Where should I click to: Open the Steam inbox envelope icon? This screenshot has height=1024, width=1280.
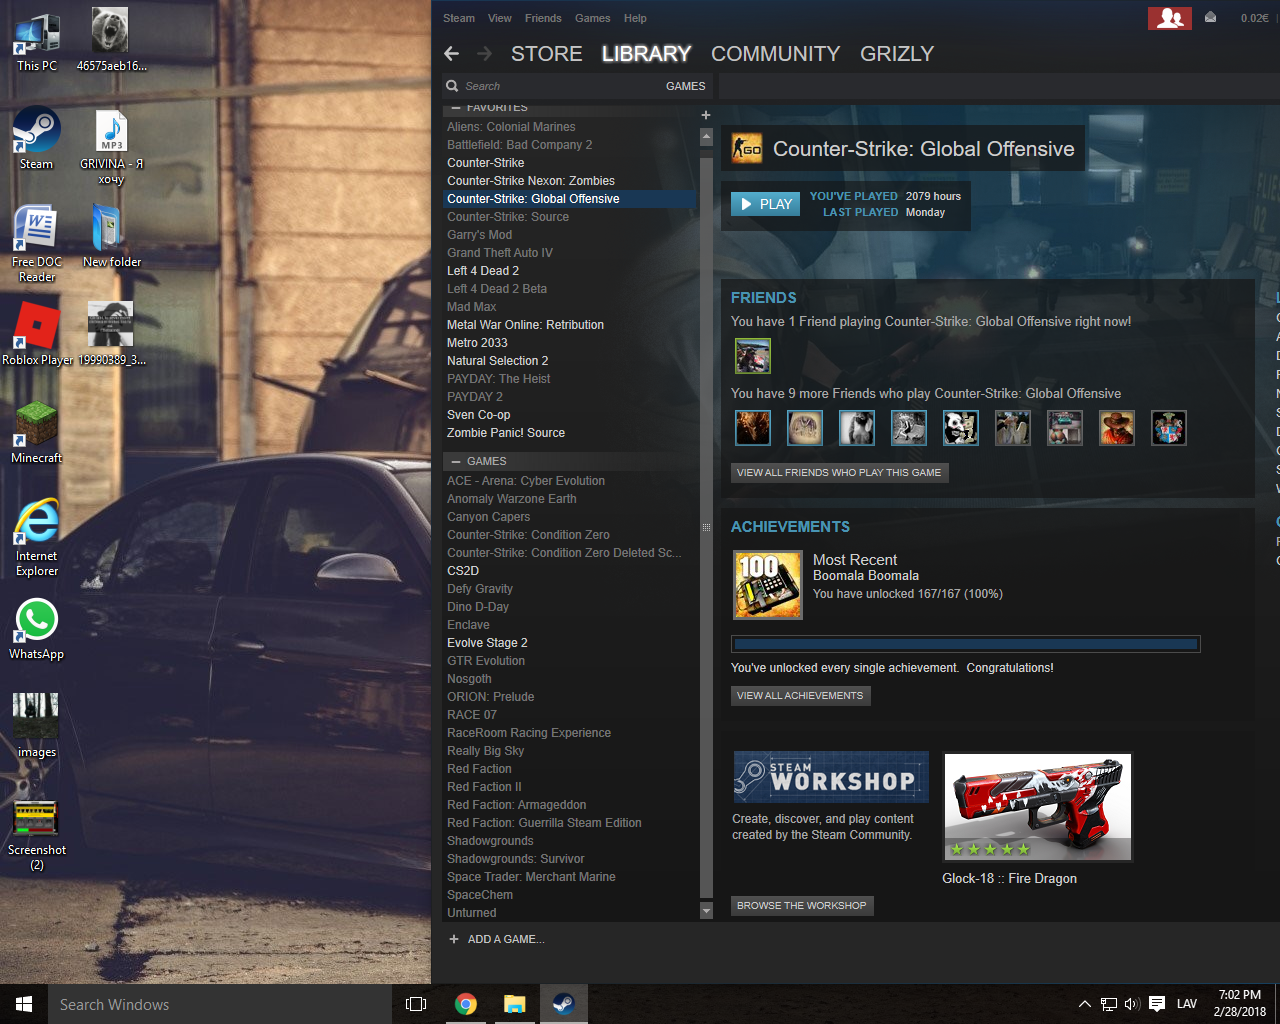(x=1210, y=18)
